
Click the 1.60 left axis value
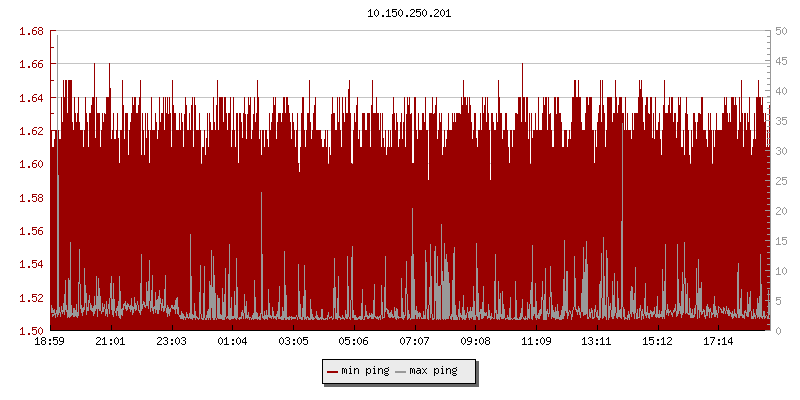(31, 164)
